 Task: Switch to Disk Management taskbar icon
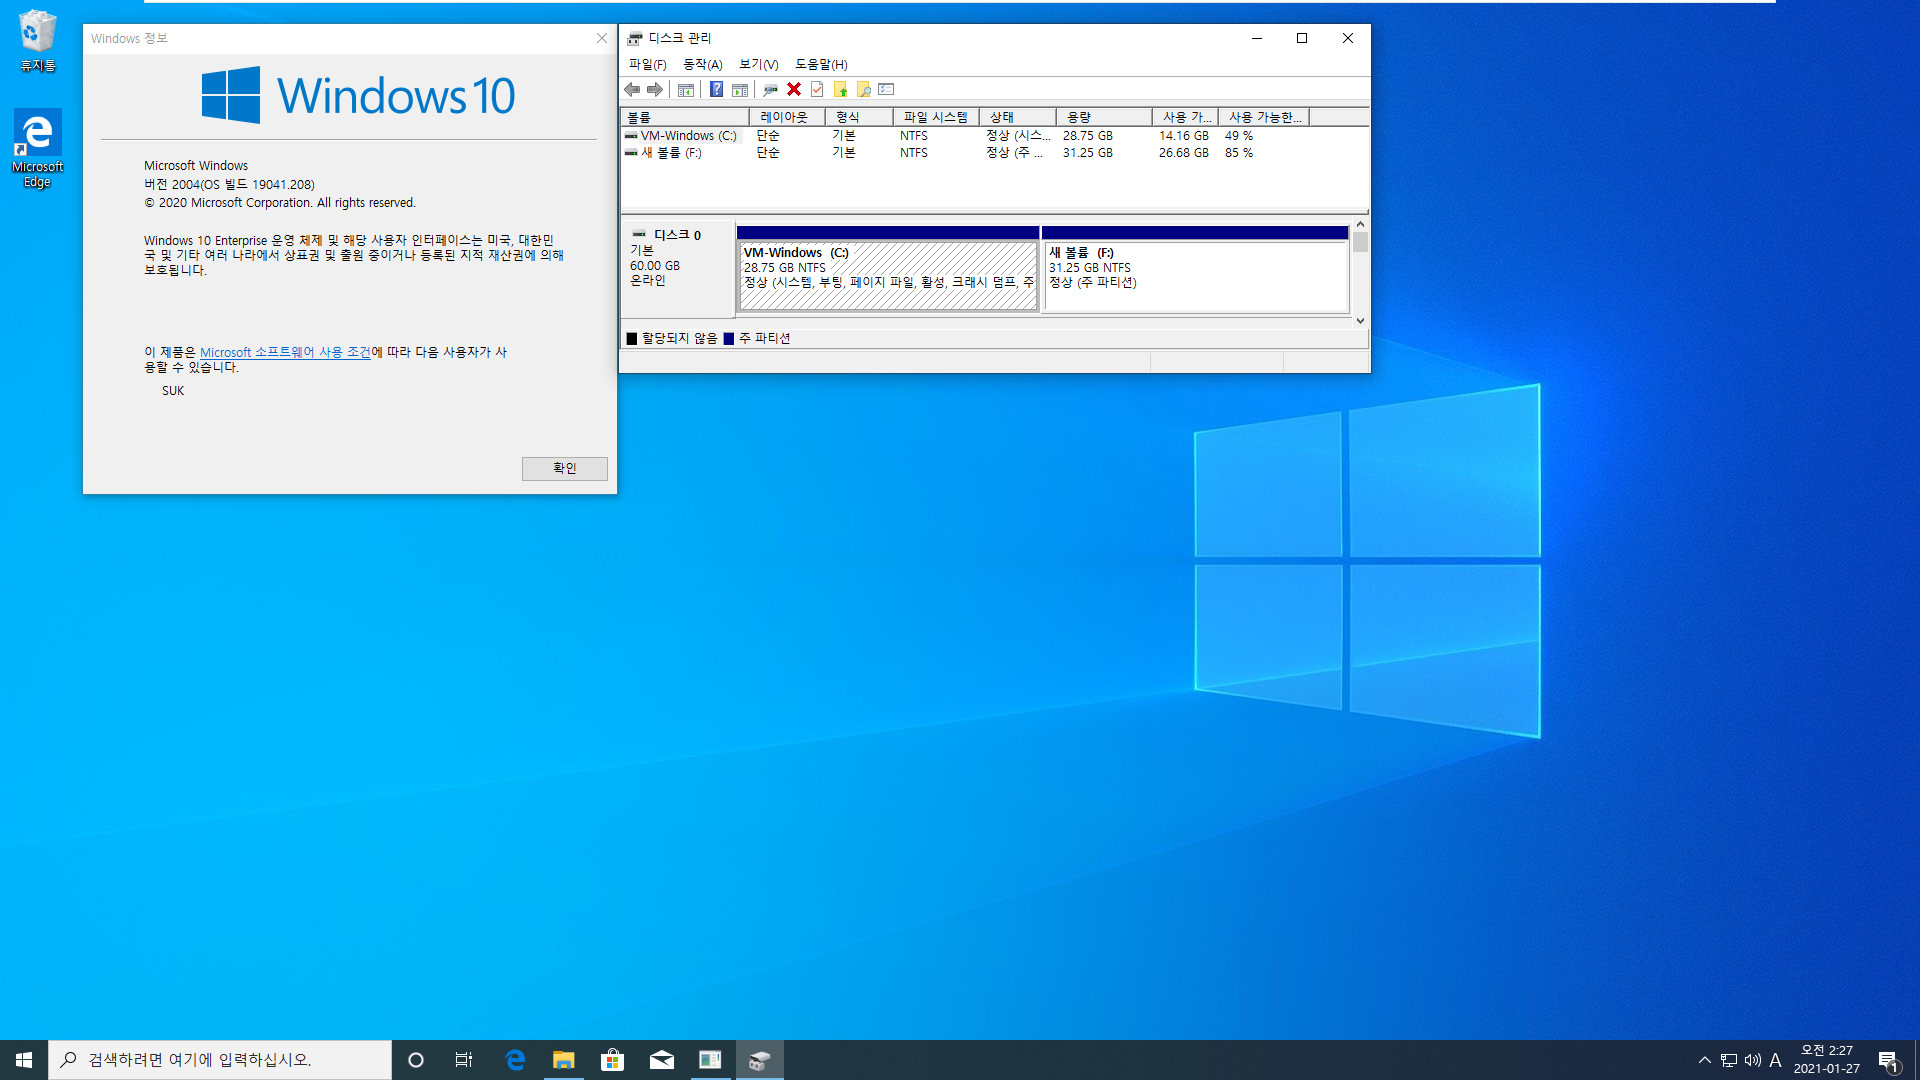pyautogui.click(x=759, y=1060)
